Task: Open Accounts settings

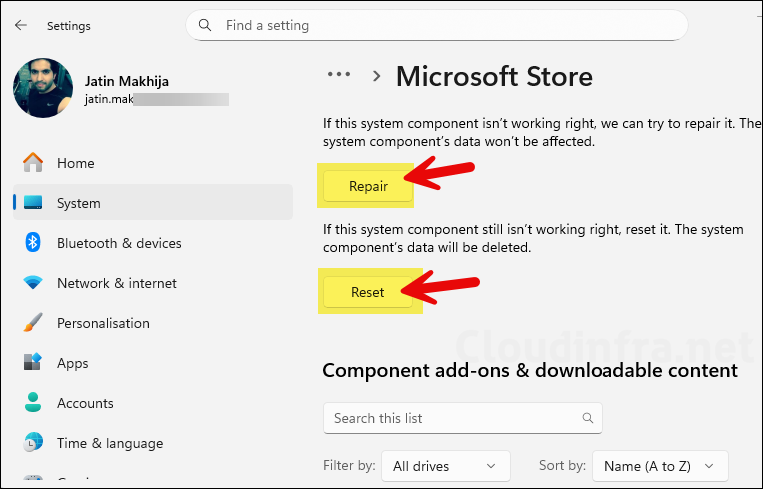Action: coord(153,402)
